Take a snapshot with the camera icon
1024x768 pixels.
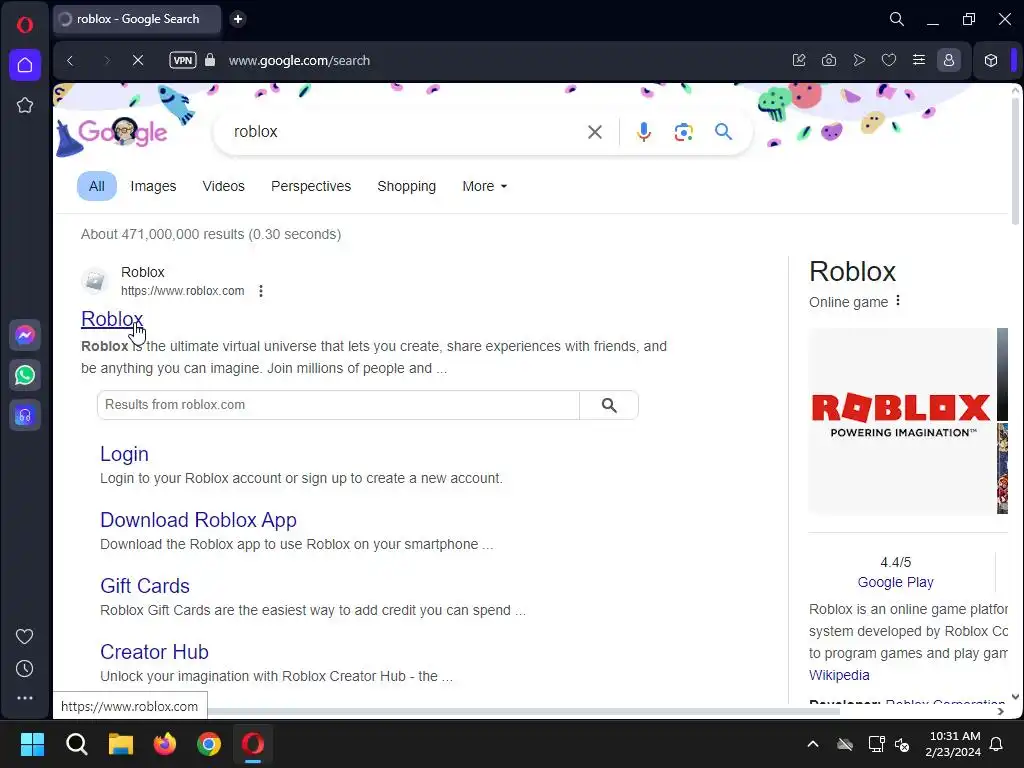tap(829, 60)
